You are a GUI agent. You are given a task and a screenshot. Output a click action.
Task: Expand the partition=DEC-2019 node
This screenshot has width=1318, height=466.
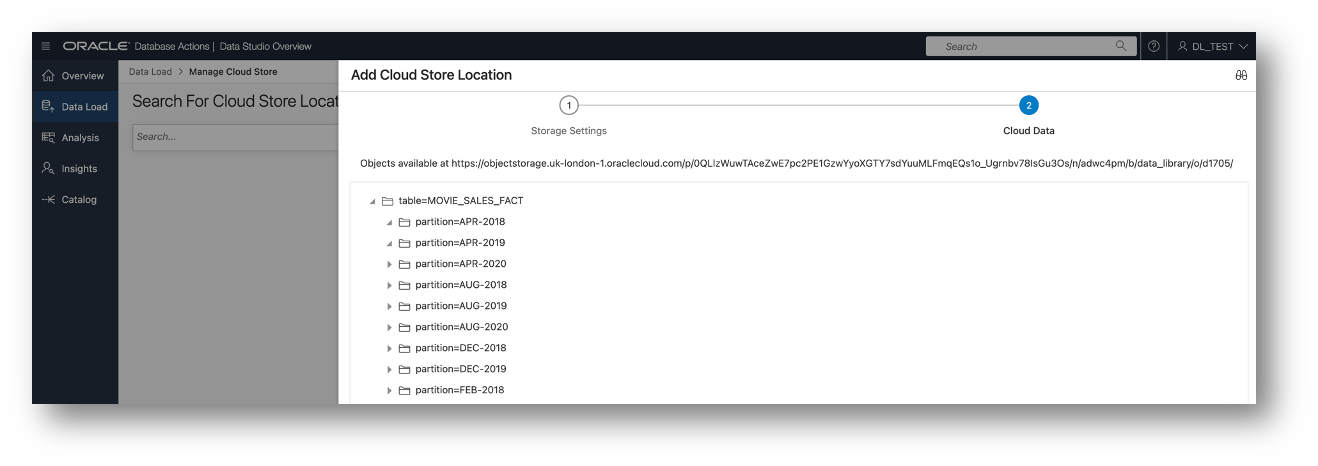tap(389, 369)
